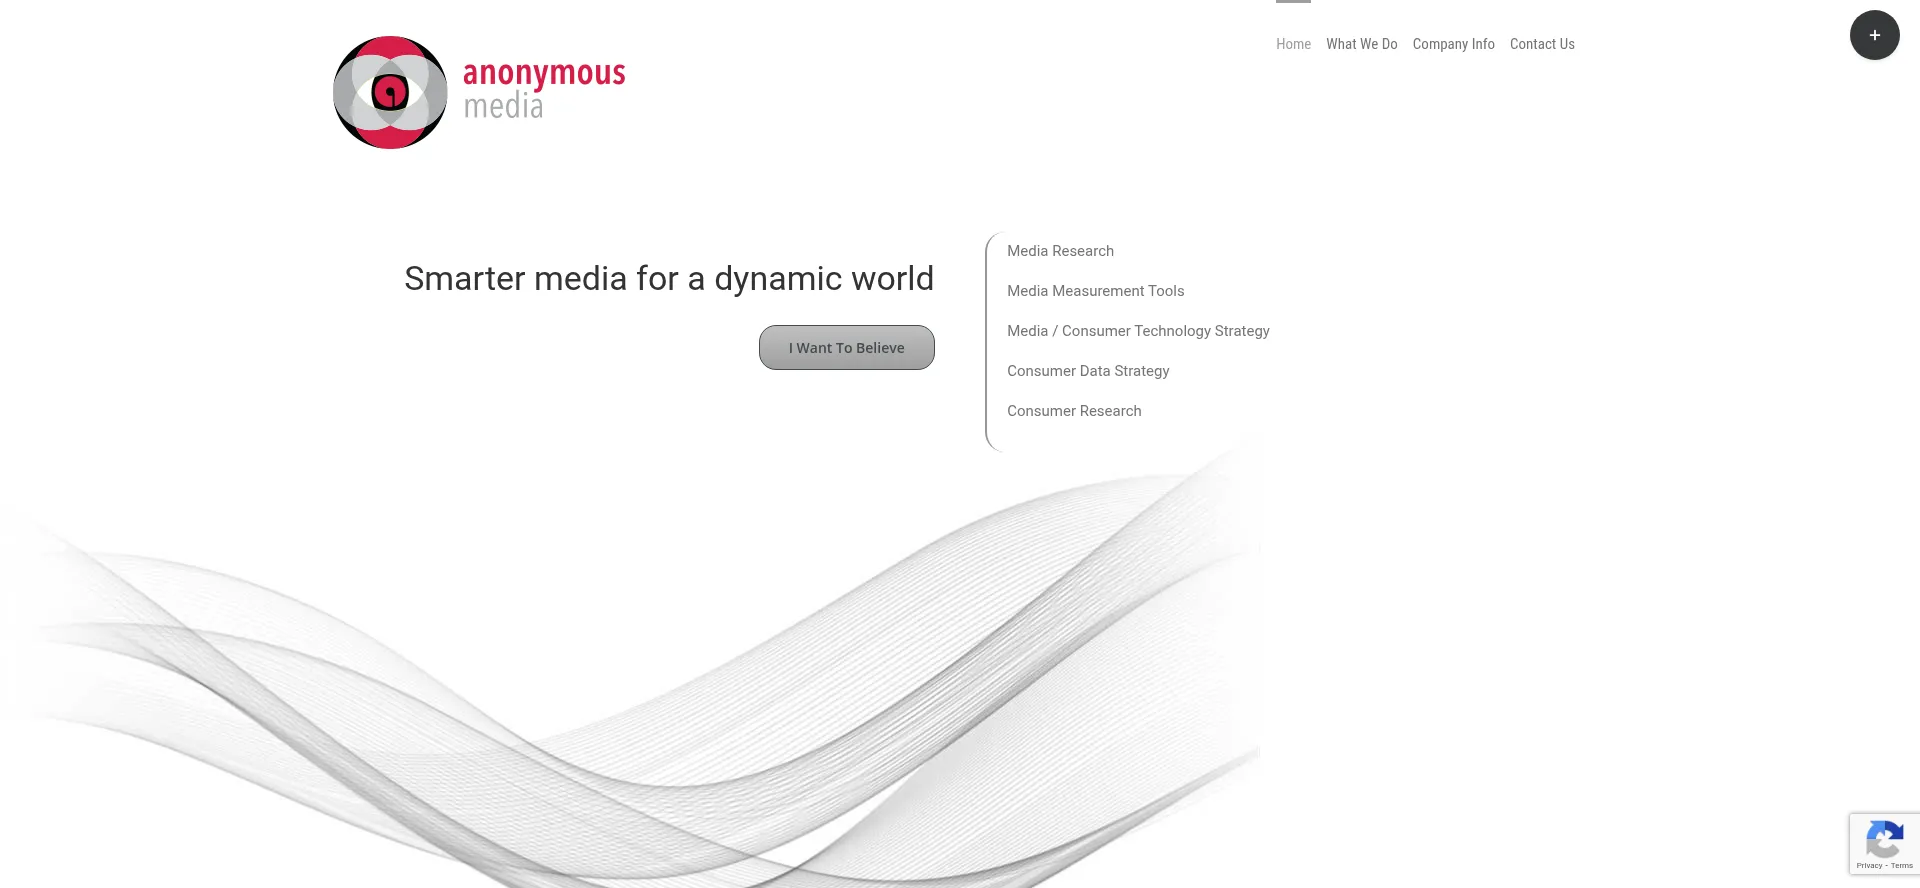1920x888 pixels.
Task: Open the What We Do menu
Action: click(1361, 44)
